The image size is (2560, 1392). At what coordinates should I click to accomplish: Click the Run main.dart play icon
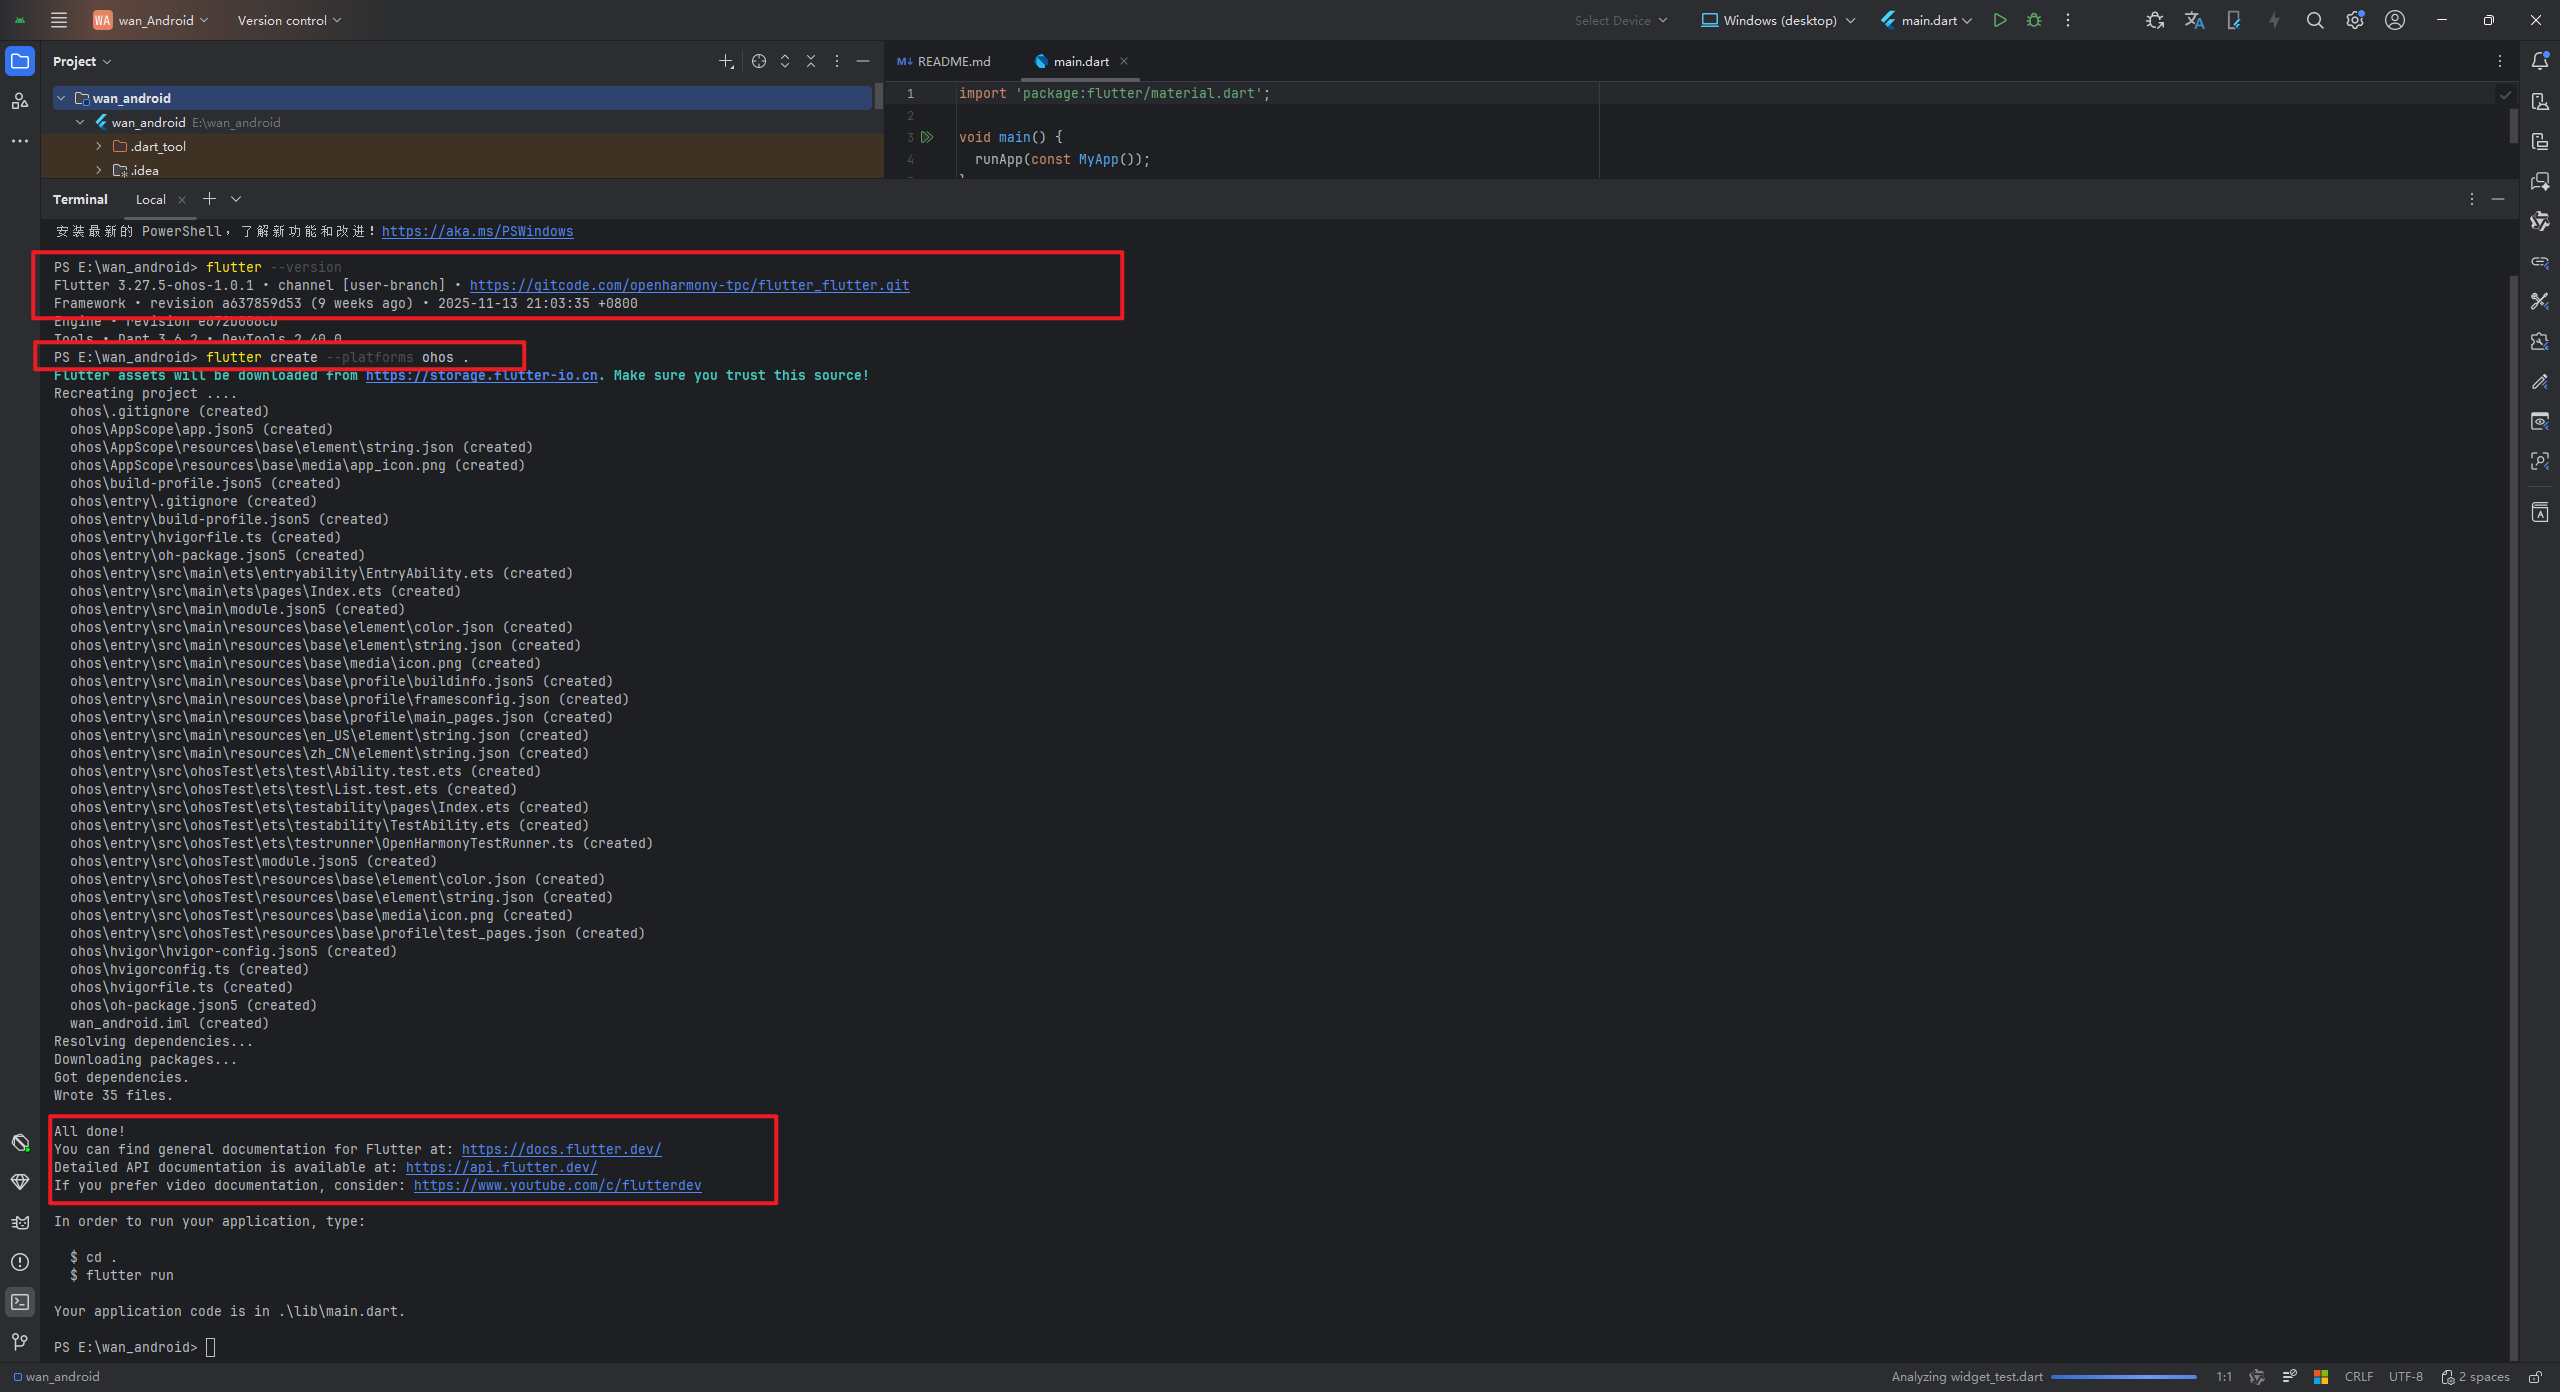click(x=1999, y=20)
